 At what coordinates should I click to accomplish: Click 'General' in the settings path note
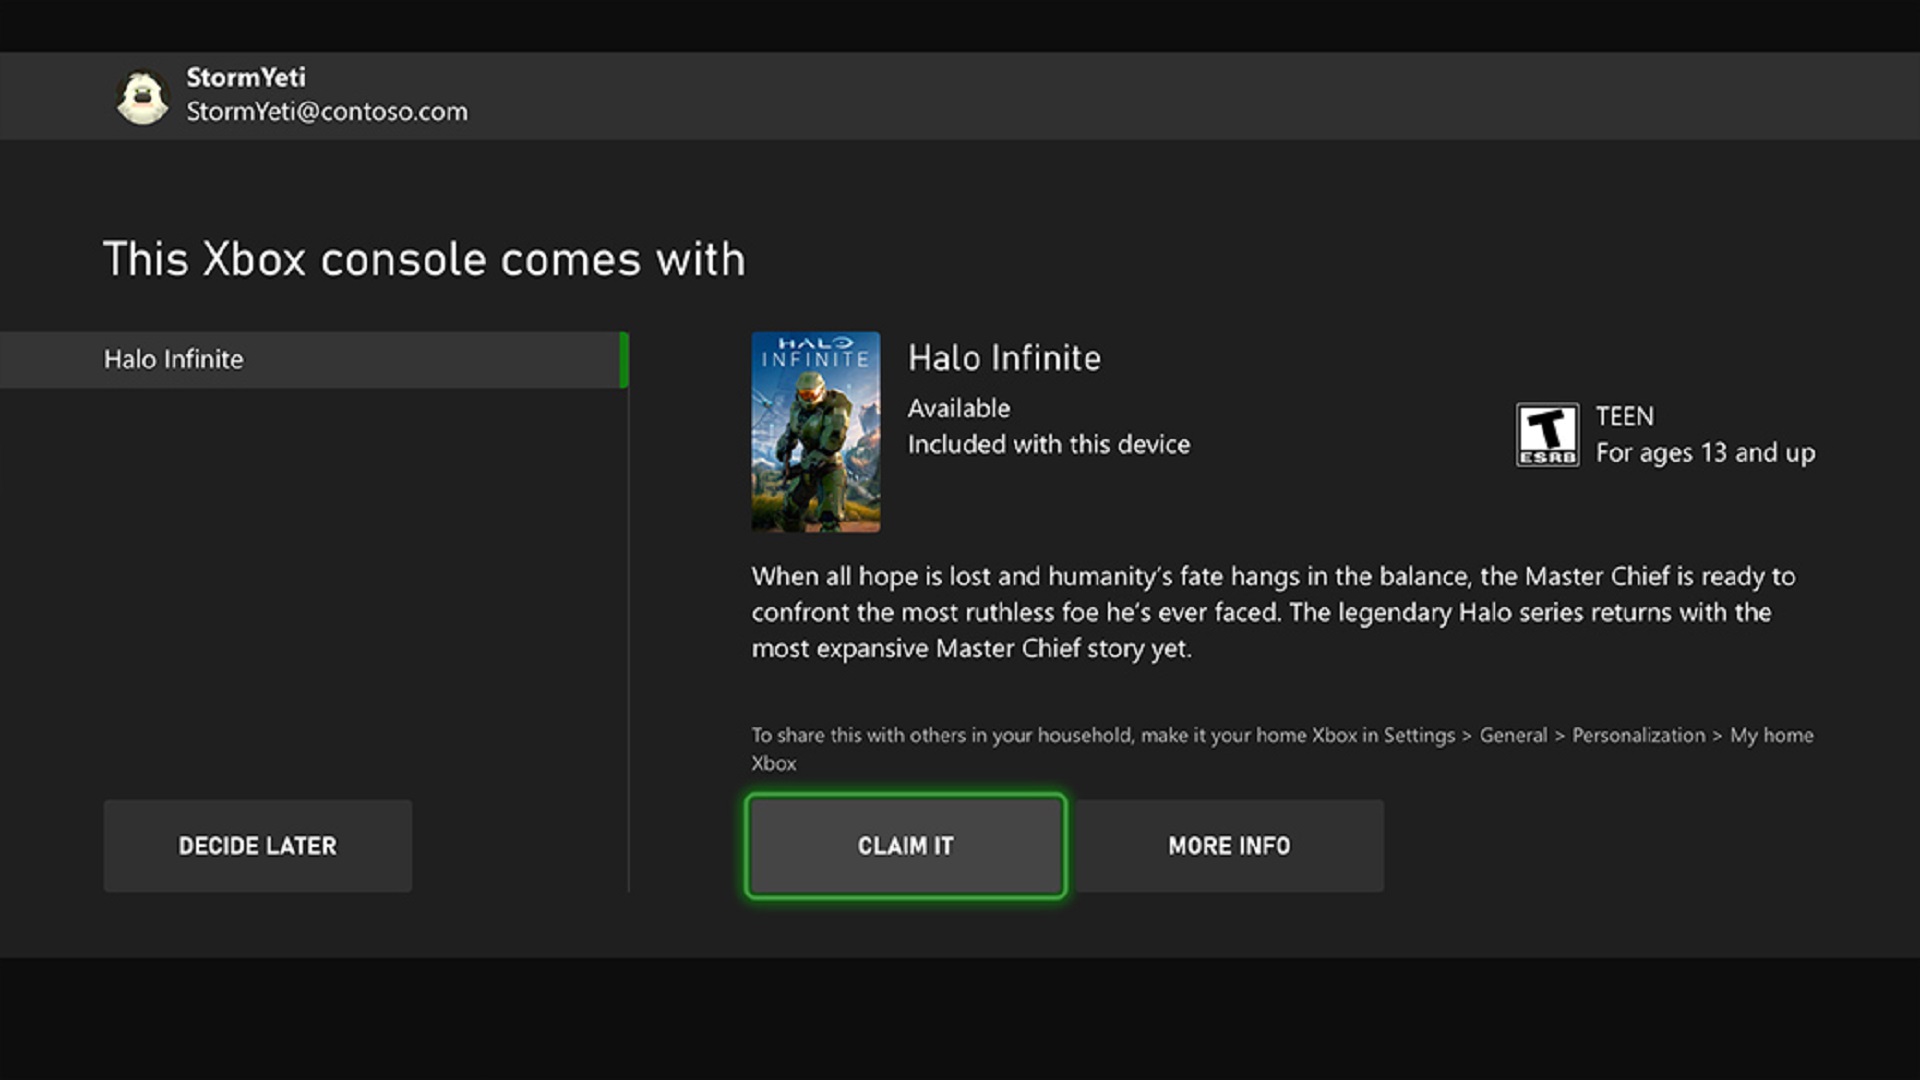click(x=1512, y=735)
